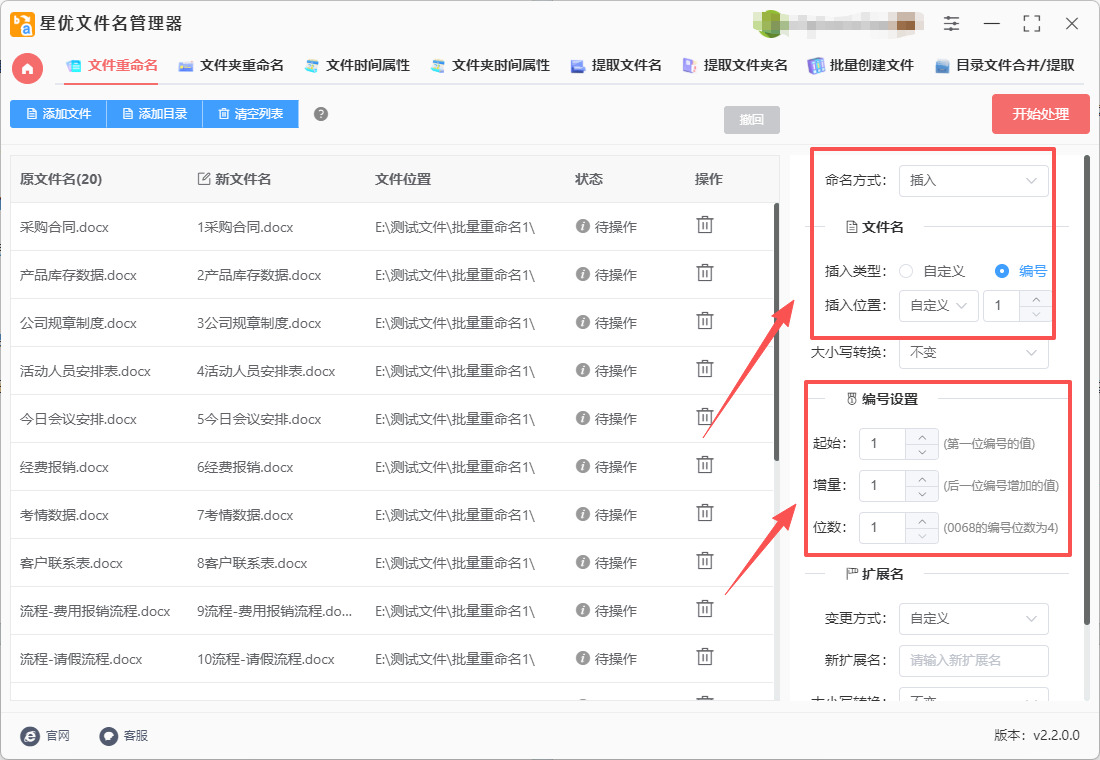
Task: Decrease the 增量 value with down arrow
Action: click(x=922, y=493)
